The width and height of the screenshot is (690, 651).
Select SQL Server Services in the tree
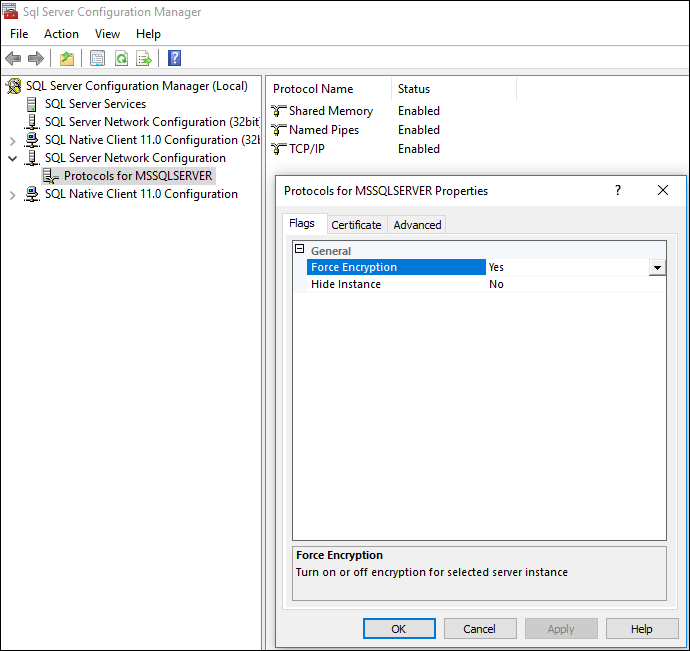(95, 104)
